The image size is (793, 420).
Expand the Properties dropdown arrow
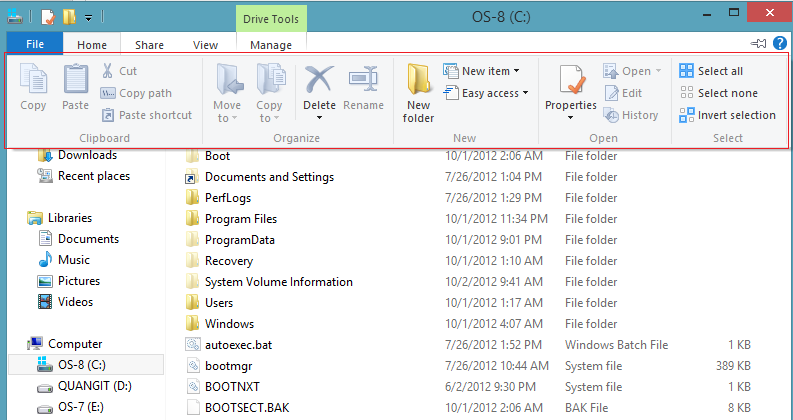(570, 118)
